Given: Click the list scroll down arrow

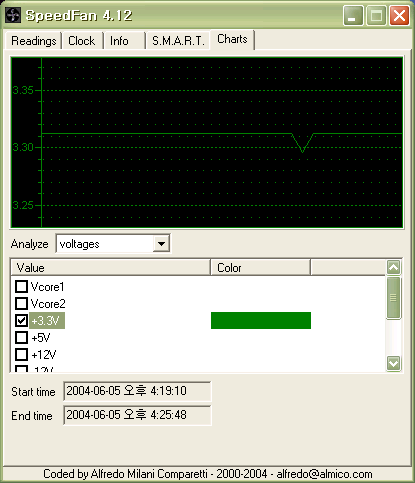Looking at the screenshot, I should [394, 363].
